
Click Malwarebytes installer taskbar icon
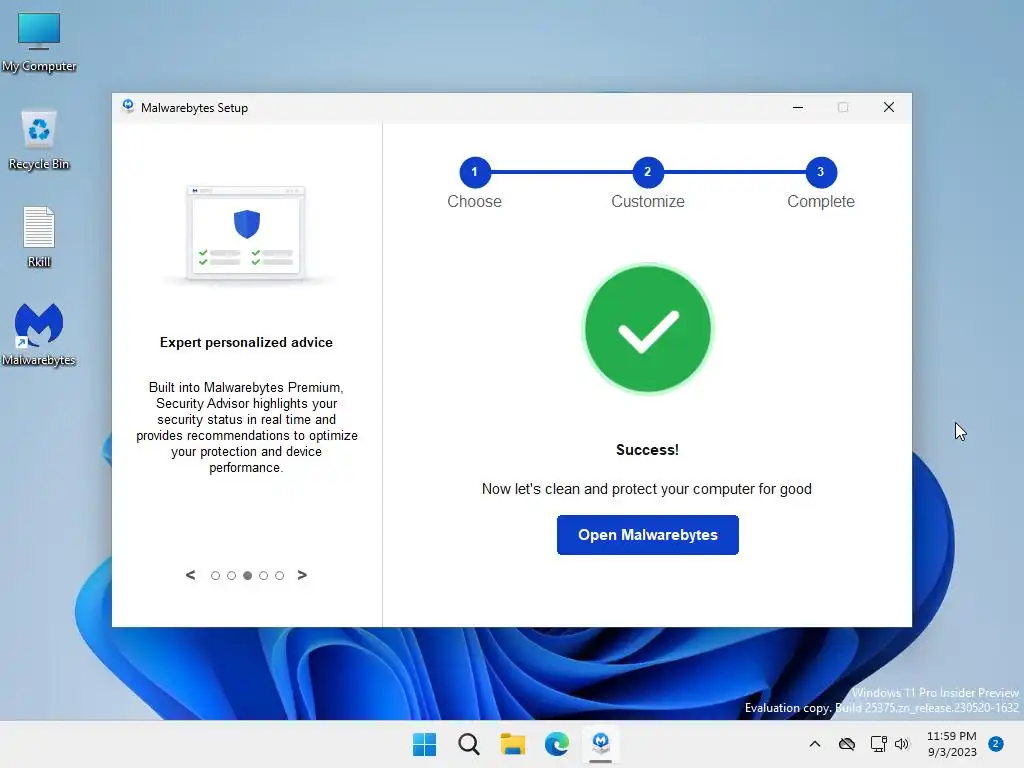(601, 744)
